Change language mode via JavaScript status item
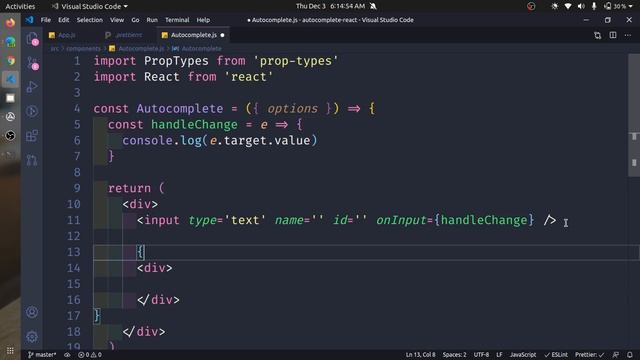The image size is (640, 360). pos(523,355)
